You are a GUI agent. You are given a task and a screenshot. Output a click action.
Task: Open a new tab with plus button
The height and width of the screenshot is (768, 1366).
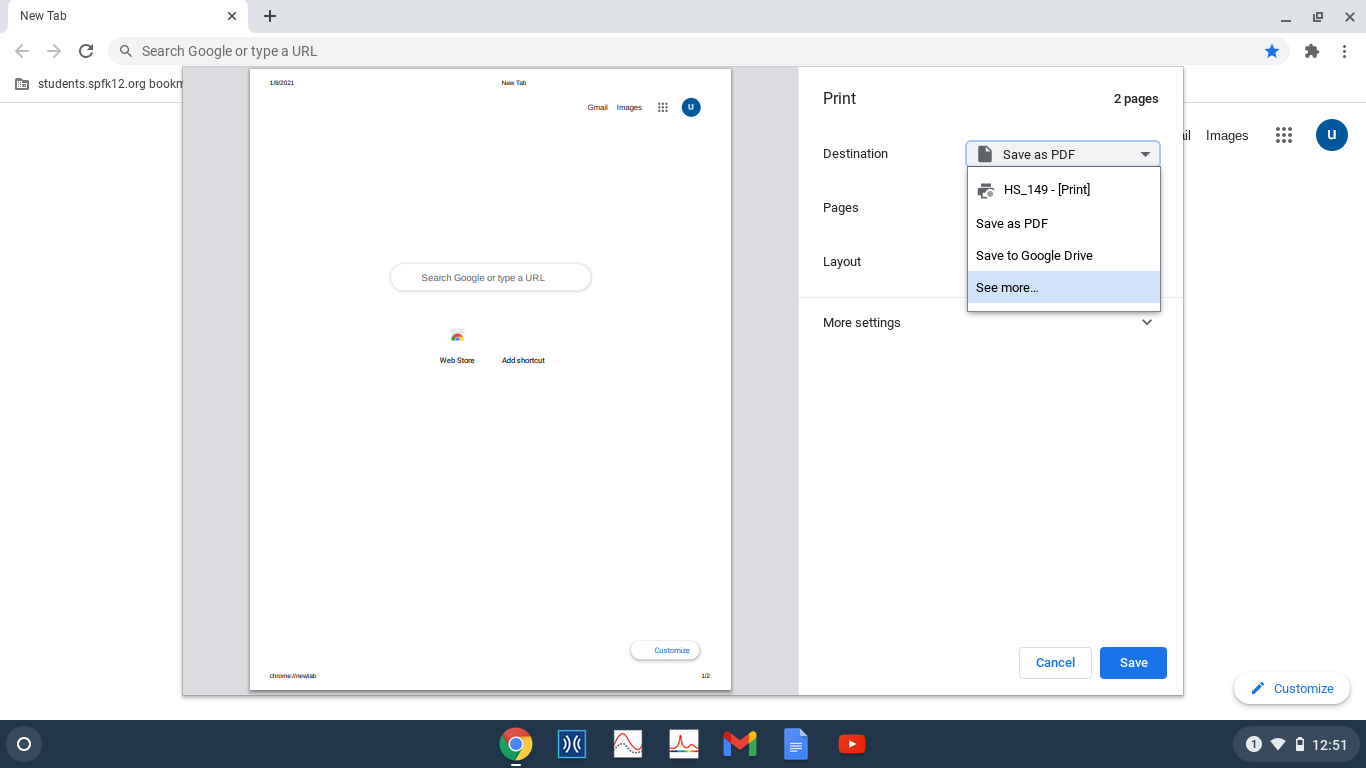click(270, 16)
